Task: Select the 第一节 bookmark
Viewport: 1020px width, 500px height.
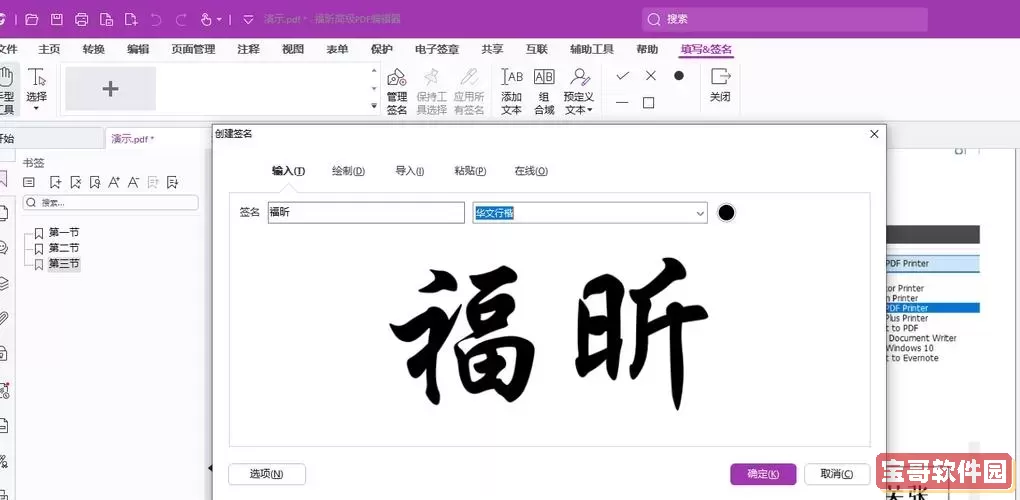Action: click(64, 232)
